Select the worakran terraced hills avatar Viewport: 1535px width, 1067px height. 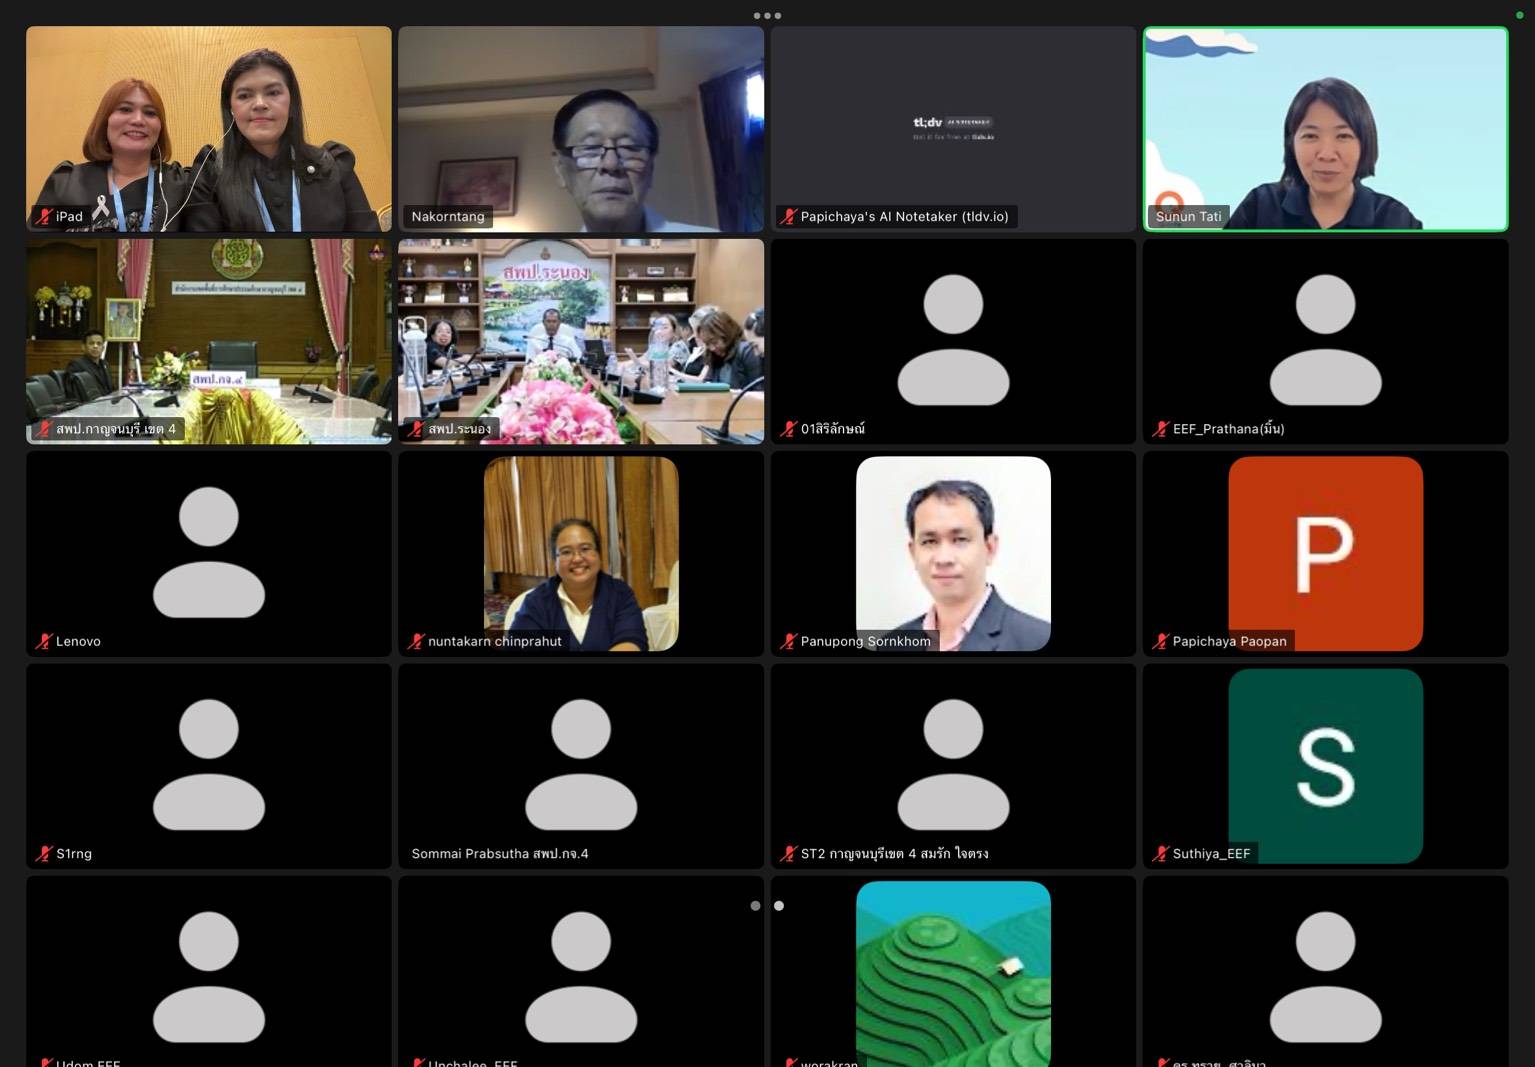click(x=953, y=970)
